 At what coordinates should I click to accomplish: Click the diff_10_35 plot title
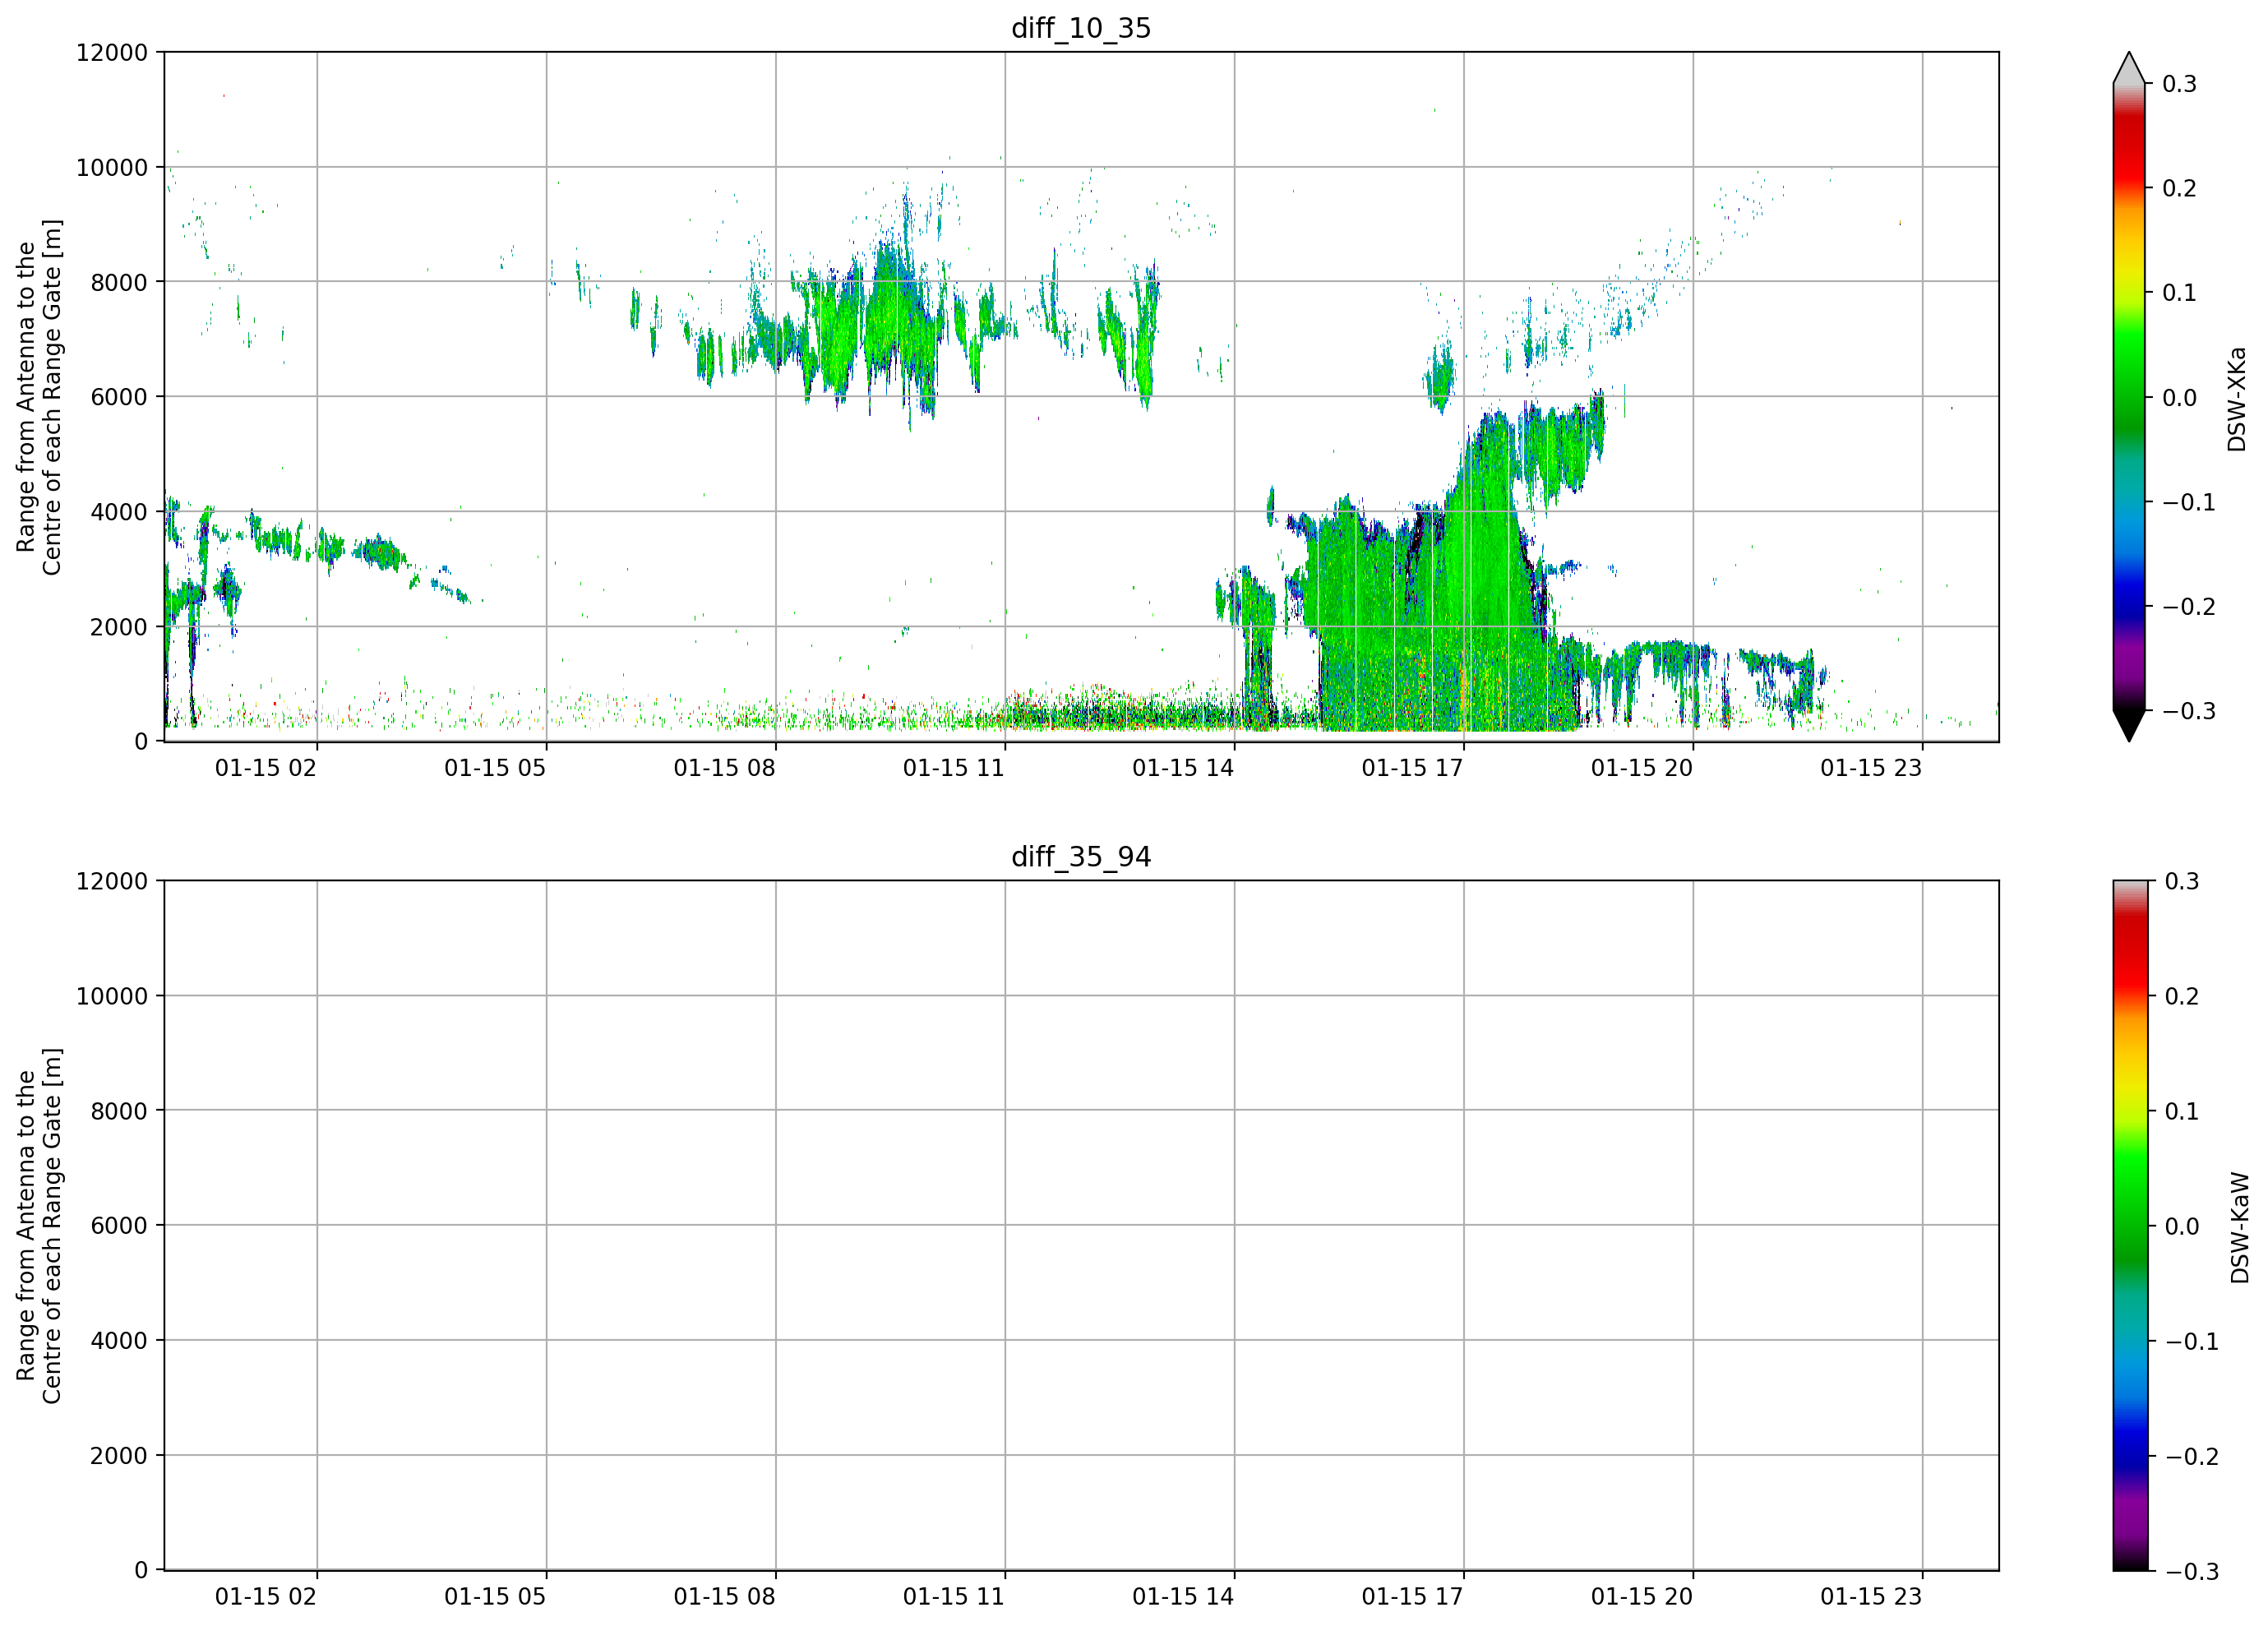[1081, 28]
